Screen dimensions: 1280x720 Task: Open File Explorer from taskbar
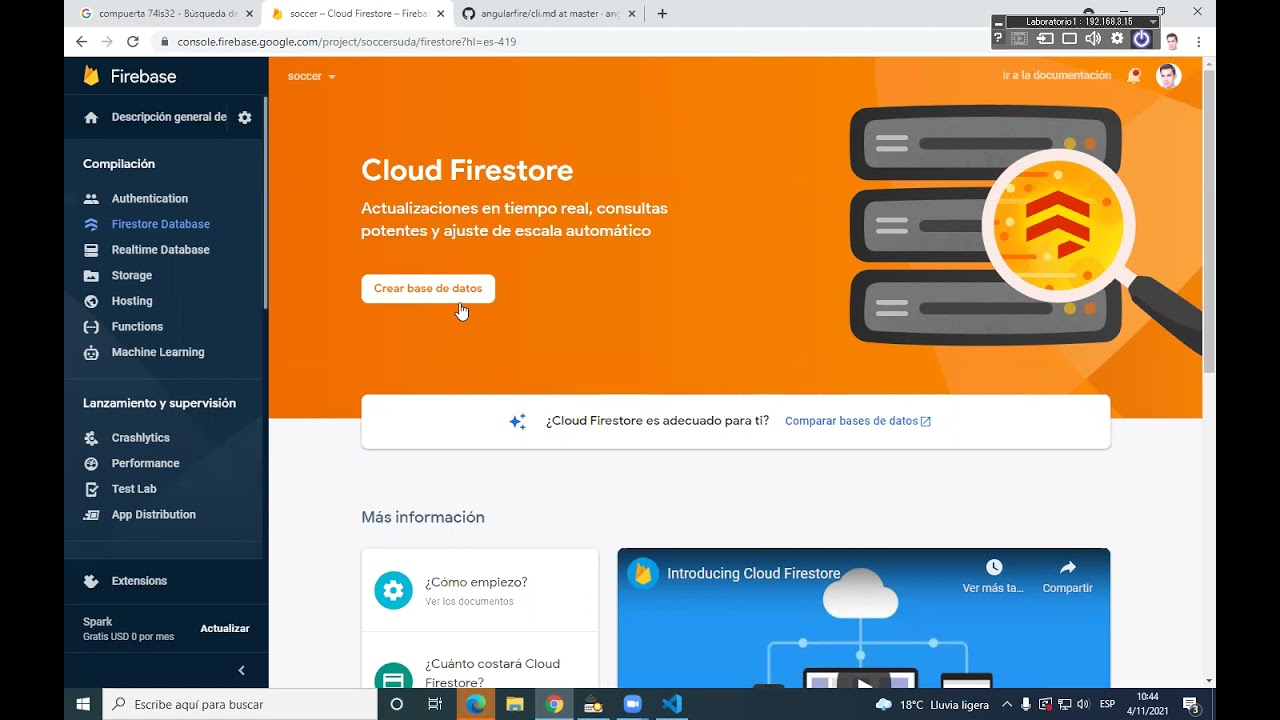515,704
